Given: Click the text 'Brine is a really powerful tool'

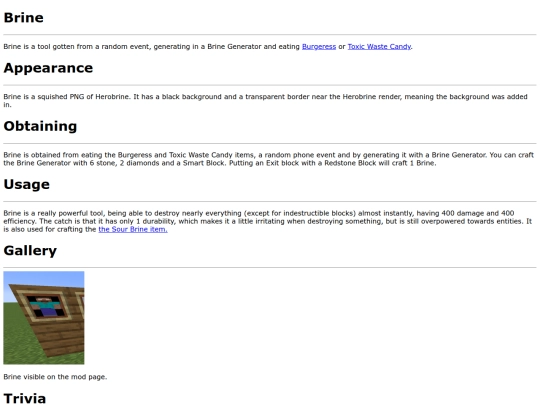Looking at the screenshot, I should click(53, 213).
